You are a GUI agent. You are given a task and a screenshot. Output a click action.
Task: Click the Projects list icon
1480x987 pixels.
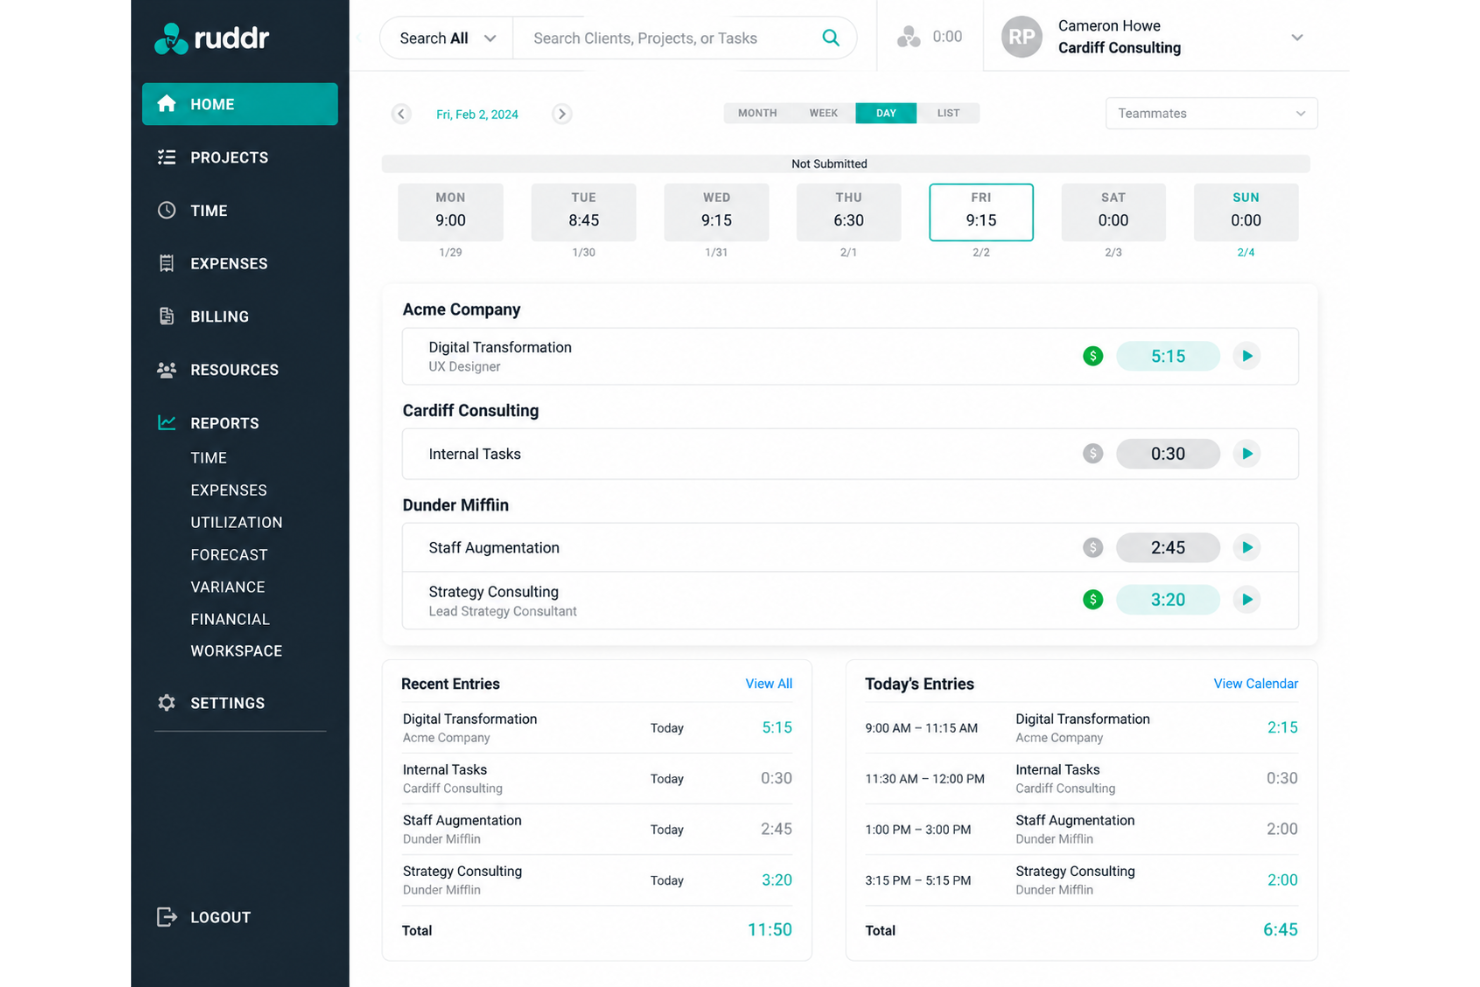(x=167, y=157)
